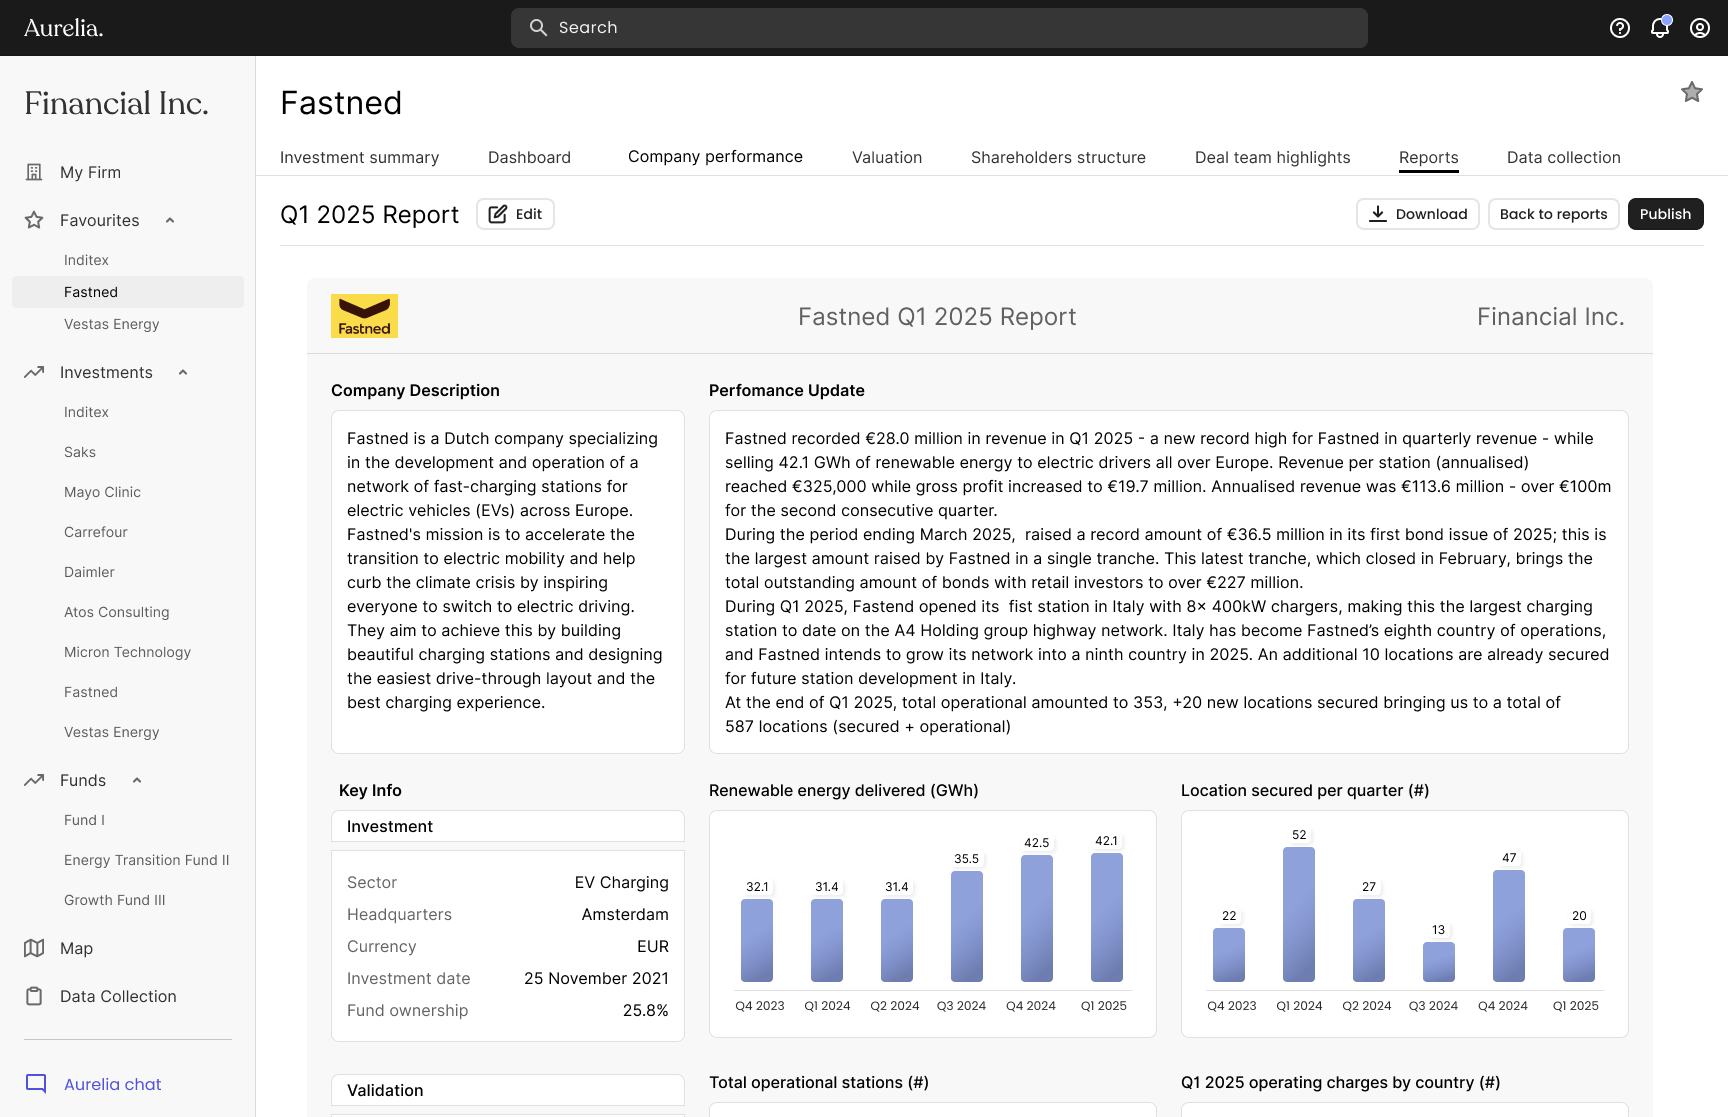
Task: Open the help question mark icon
Action: click(1620, 28)
